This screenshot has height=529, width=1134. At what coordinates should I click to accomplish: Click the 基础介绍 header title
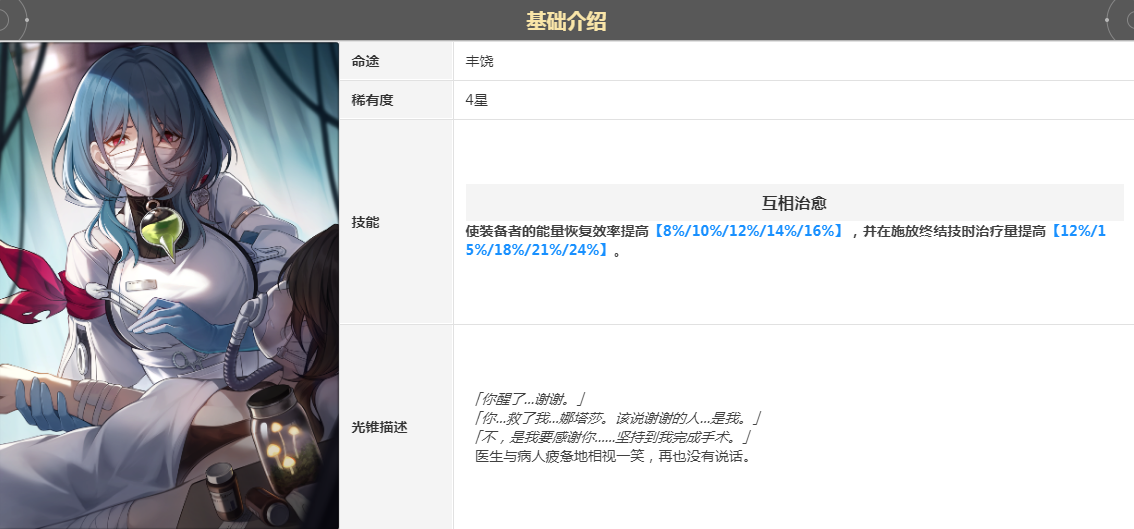(x=566, y=21)
